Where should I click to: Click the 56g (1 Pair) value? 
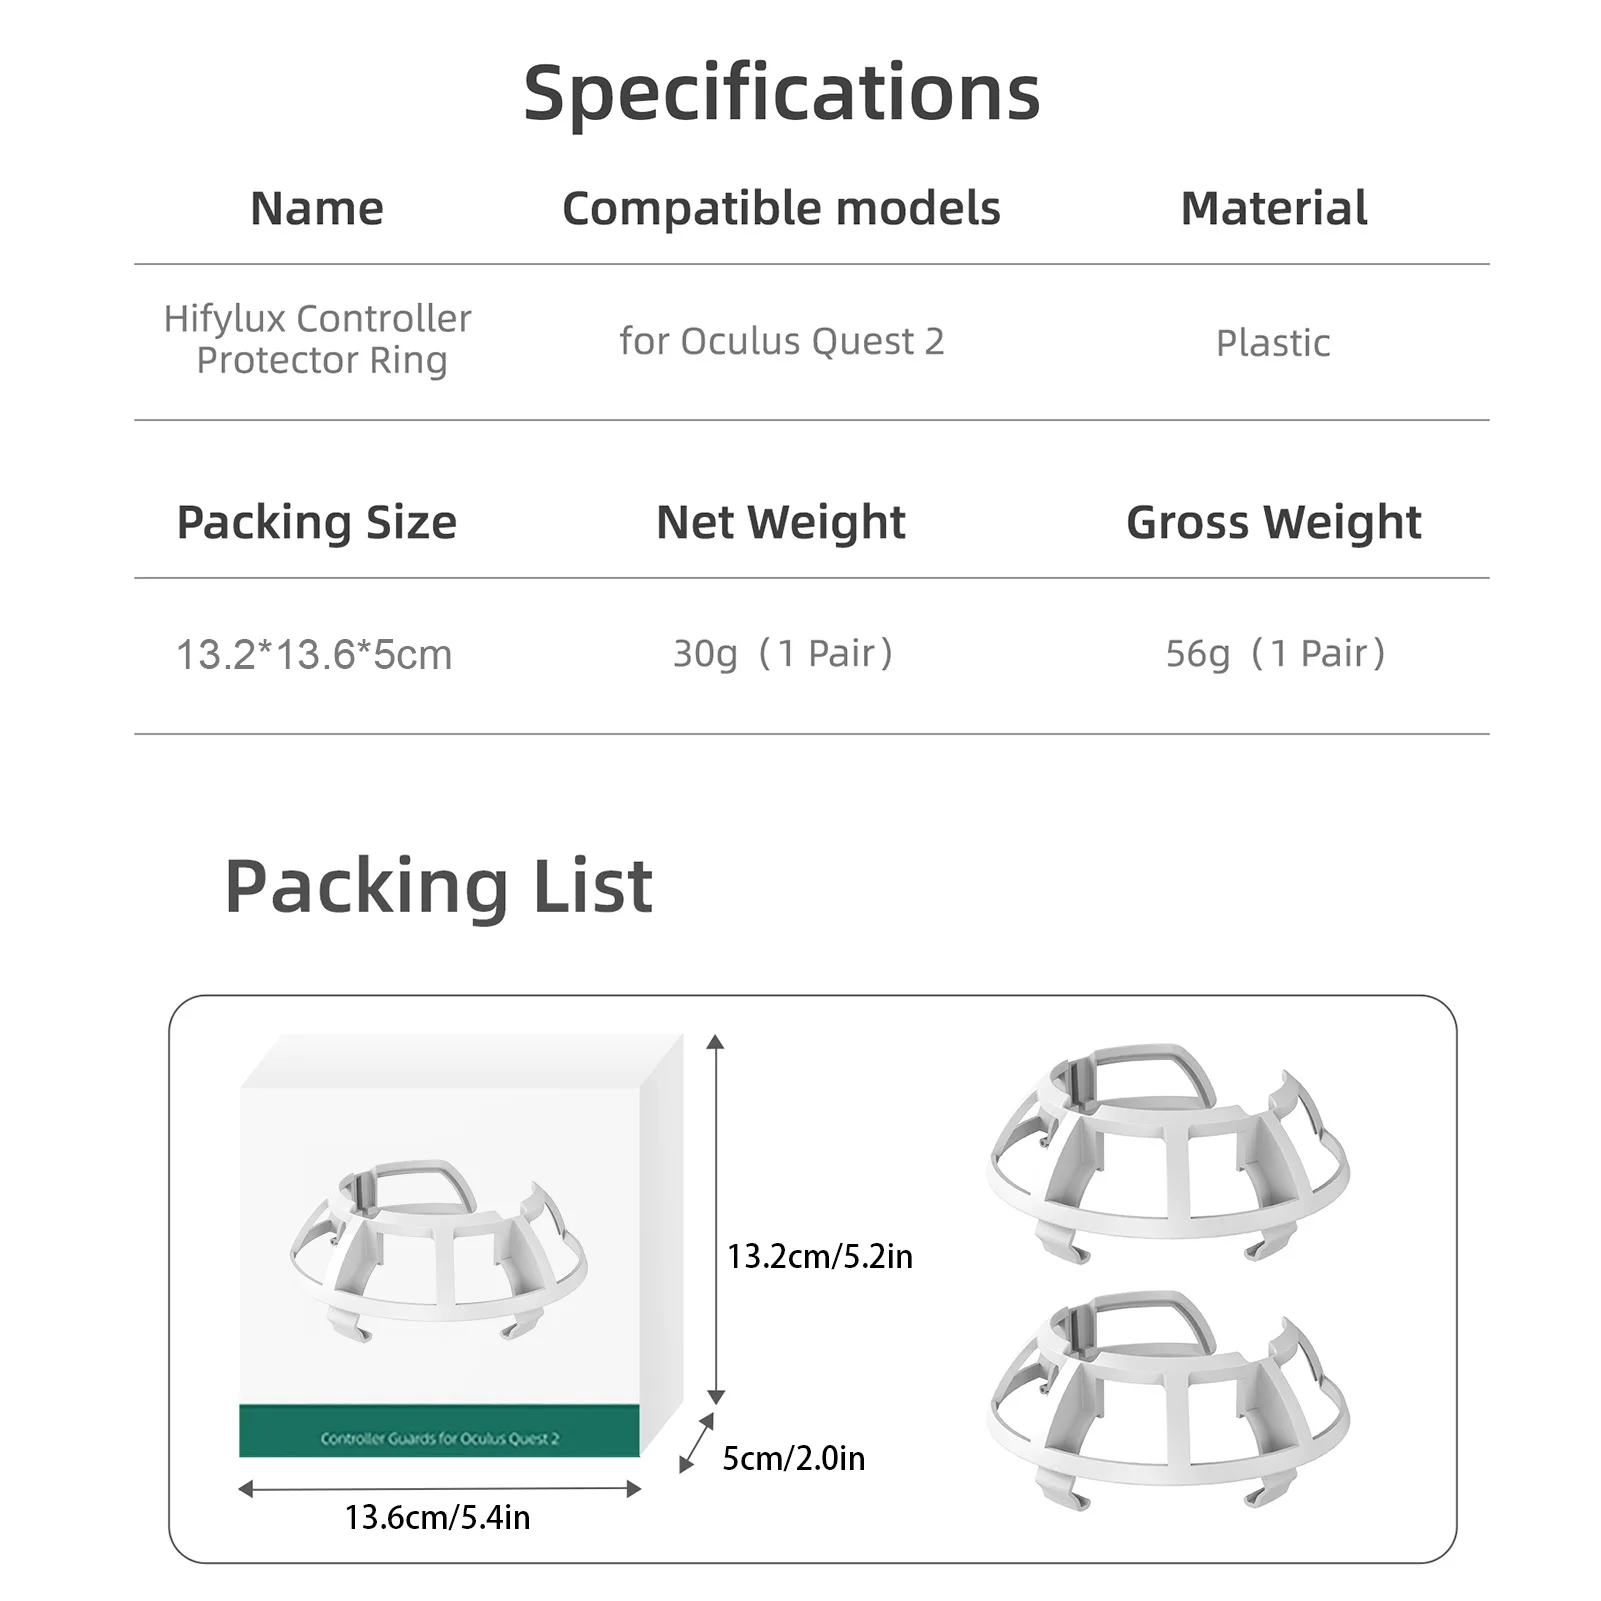1275,653
